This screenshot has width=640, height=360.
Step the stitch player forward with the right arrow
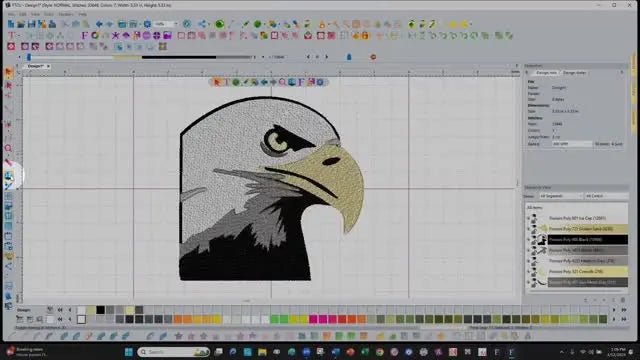(327, 57)
